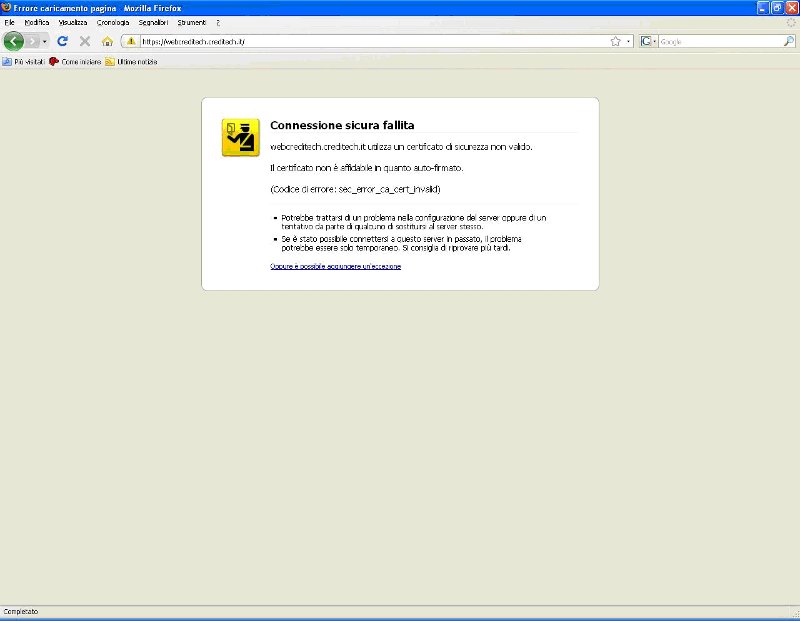
Task: Click the Firefox icon in the title bar
Action: pos(6,7)
